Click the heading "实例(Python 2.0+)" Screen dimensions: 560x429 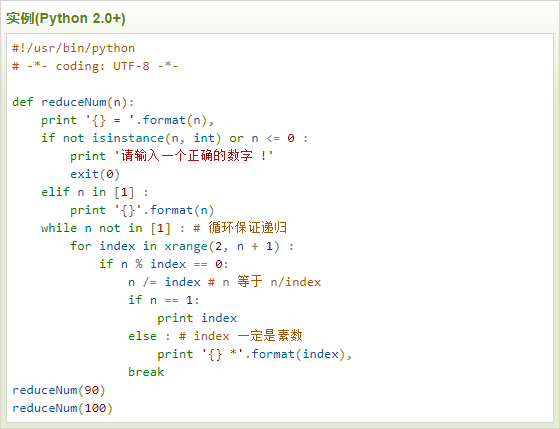pos(66,18)
